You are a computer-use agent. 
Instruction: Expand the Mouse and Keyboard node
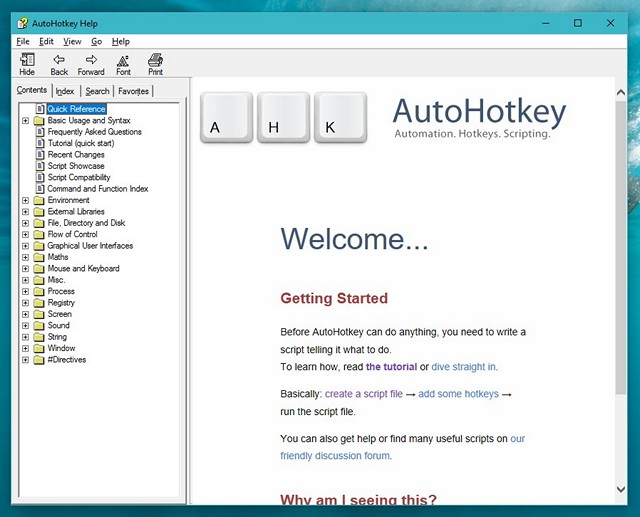[25, 269]
